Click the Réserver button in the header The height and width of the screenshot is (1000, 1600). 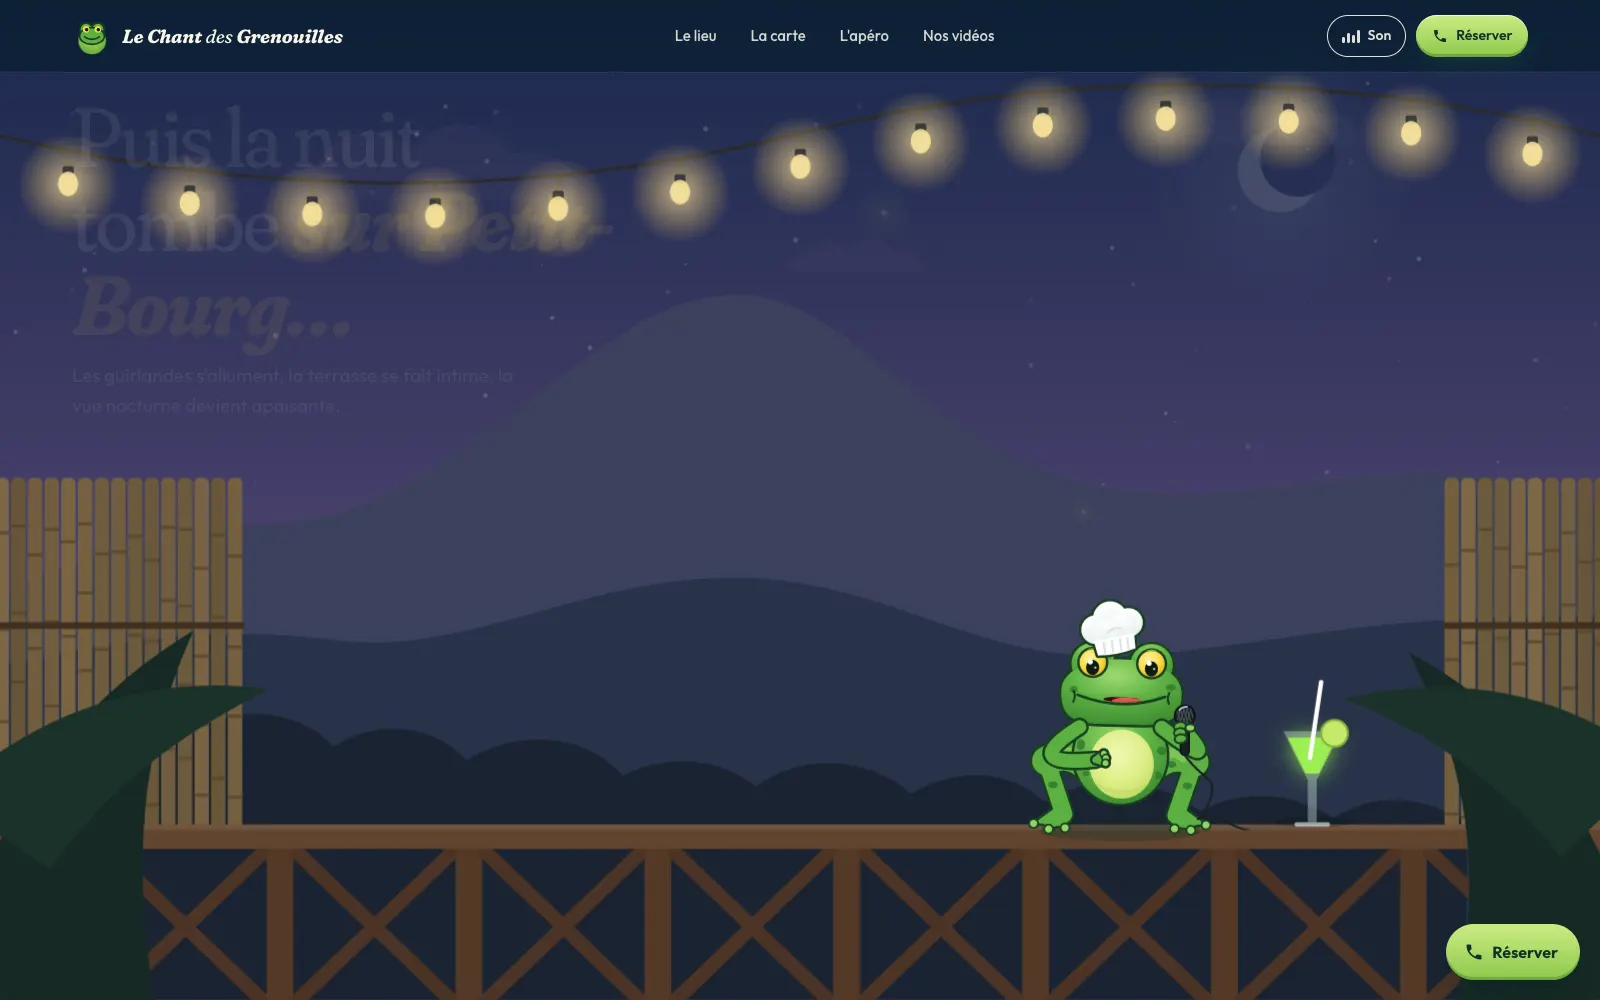1471,36
